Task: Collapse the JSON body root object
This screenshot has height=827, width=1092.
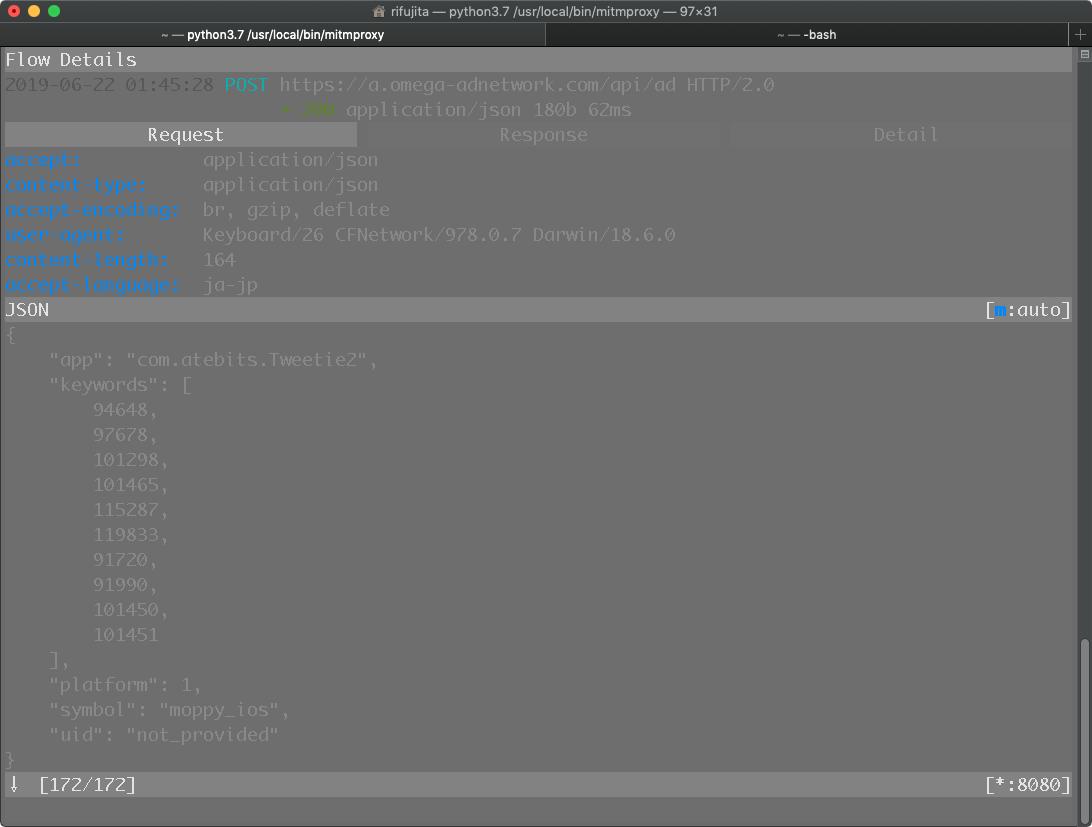Action: (x=8, y=334)
